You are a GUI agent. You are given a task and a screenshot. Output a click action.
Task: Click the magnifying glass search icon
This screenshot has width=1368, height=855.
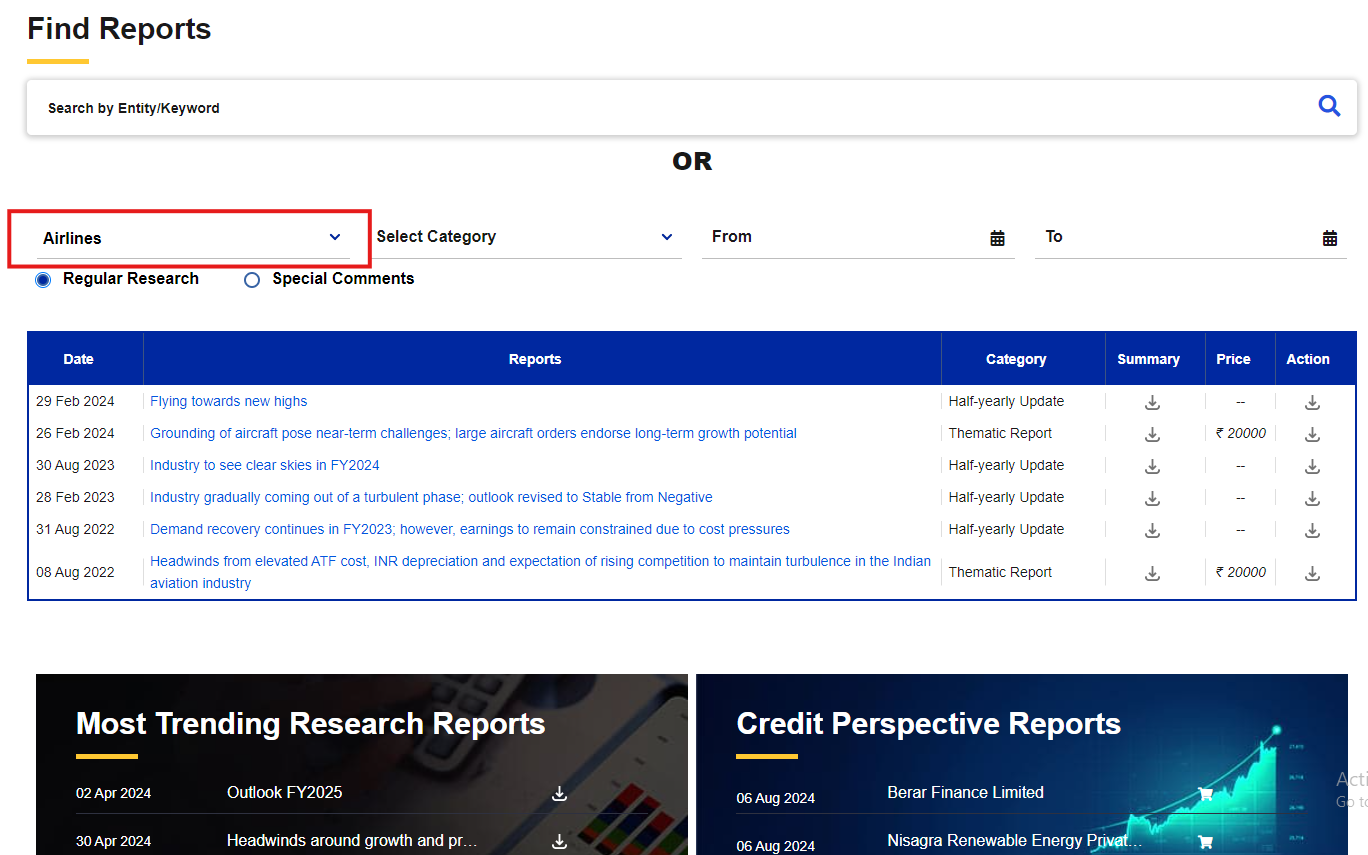[x=1329, y=106]
